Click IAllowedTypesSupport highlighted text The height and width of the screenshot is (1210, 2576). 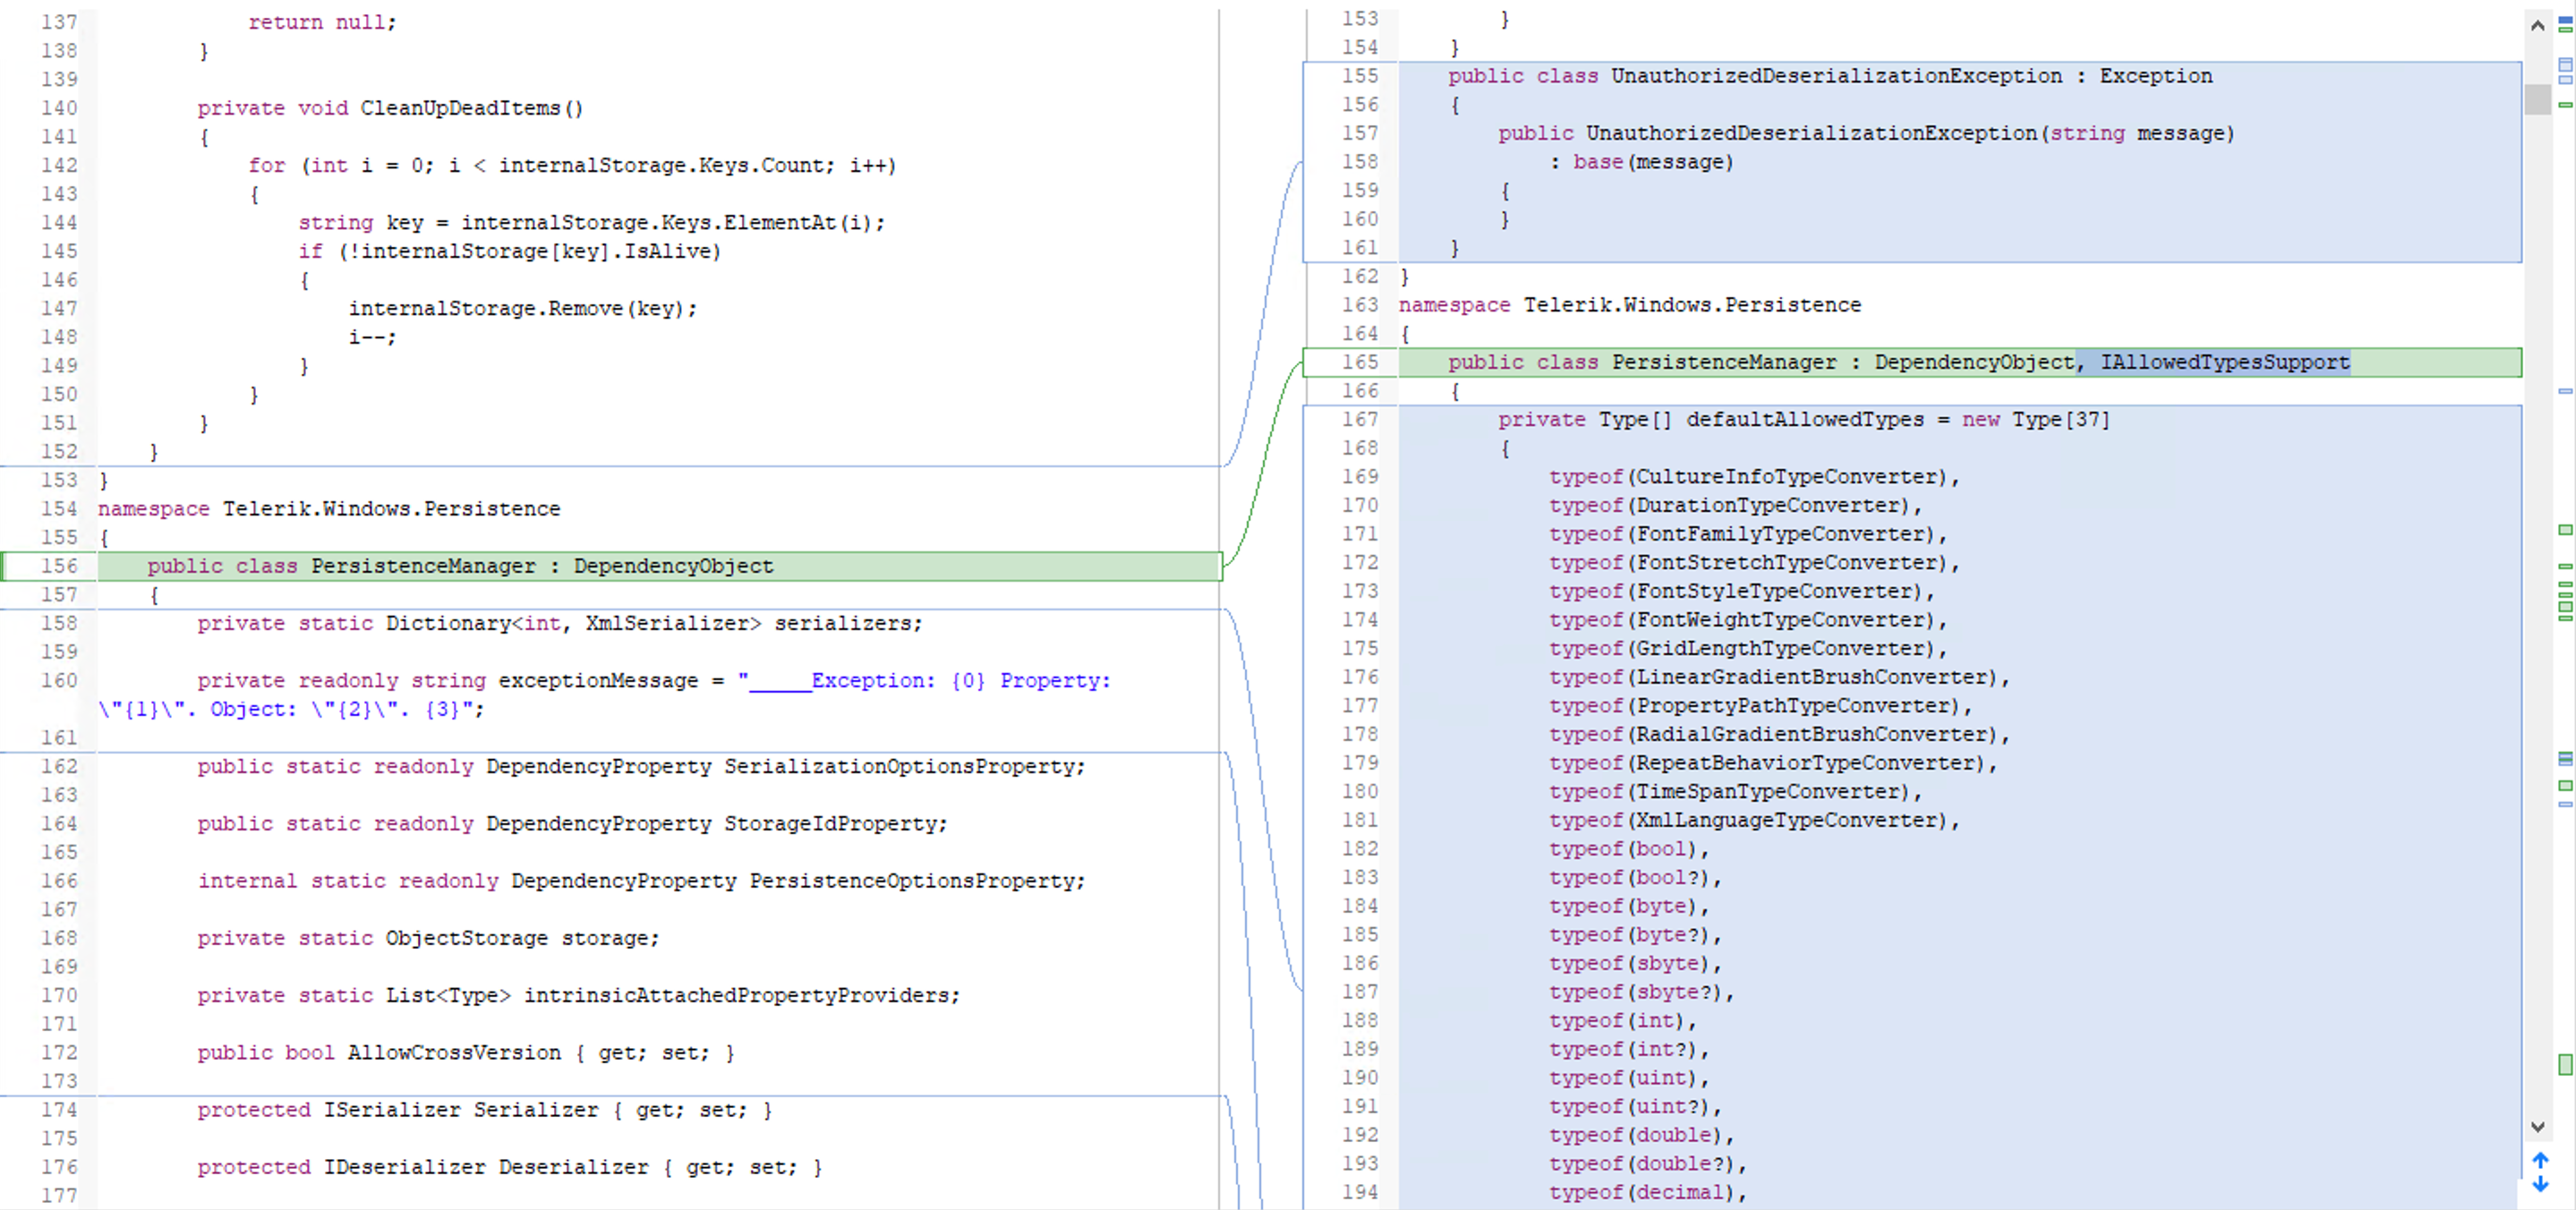pos(2224,362)
